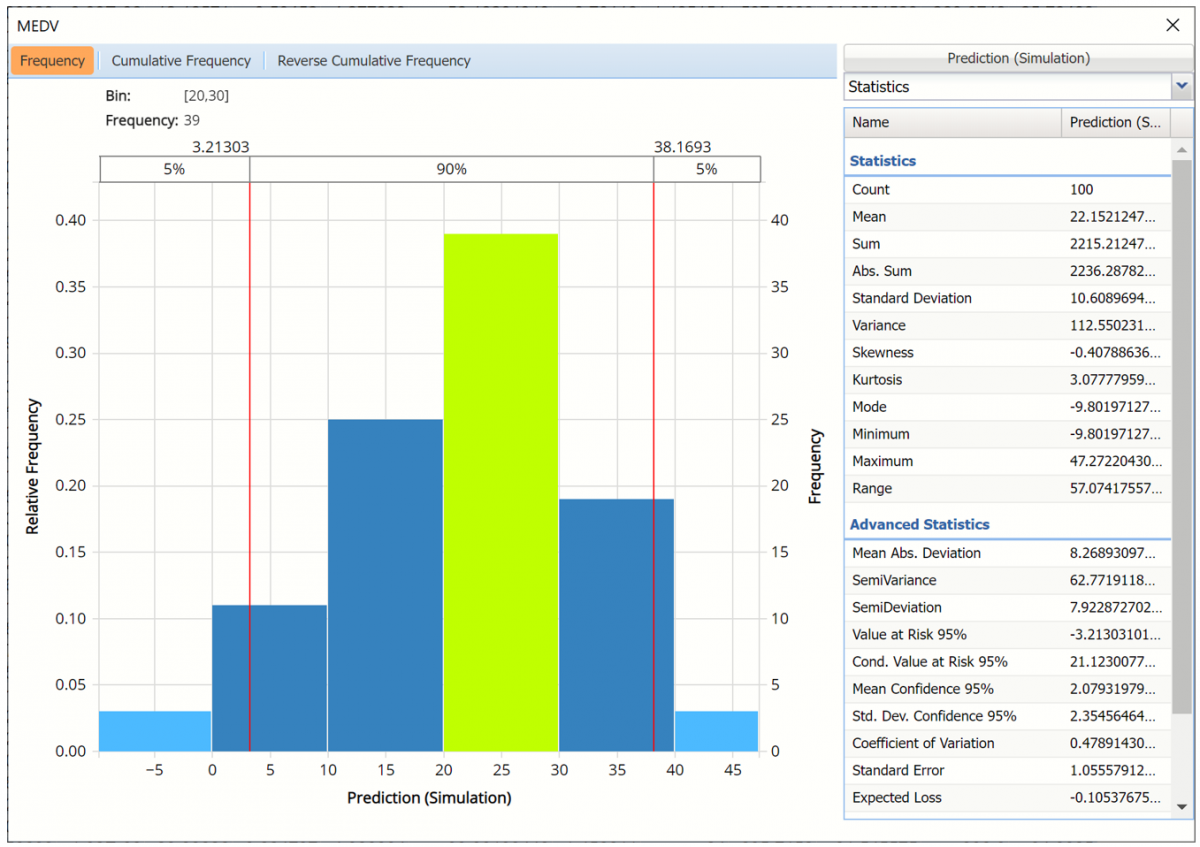
Task: Click the Statistics combo box field
Action: pos(1007,87)
